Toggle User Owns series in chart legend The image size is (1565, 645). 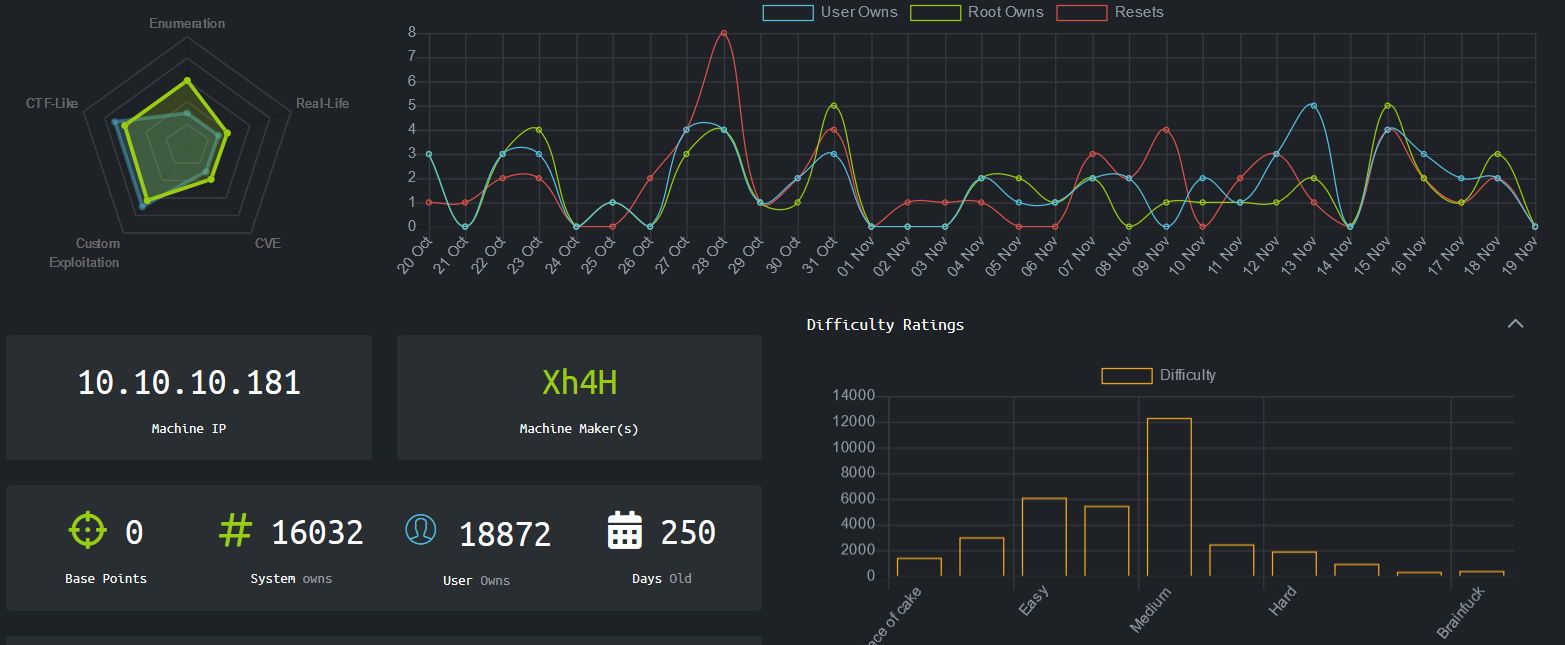830,13
